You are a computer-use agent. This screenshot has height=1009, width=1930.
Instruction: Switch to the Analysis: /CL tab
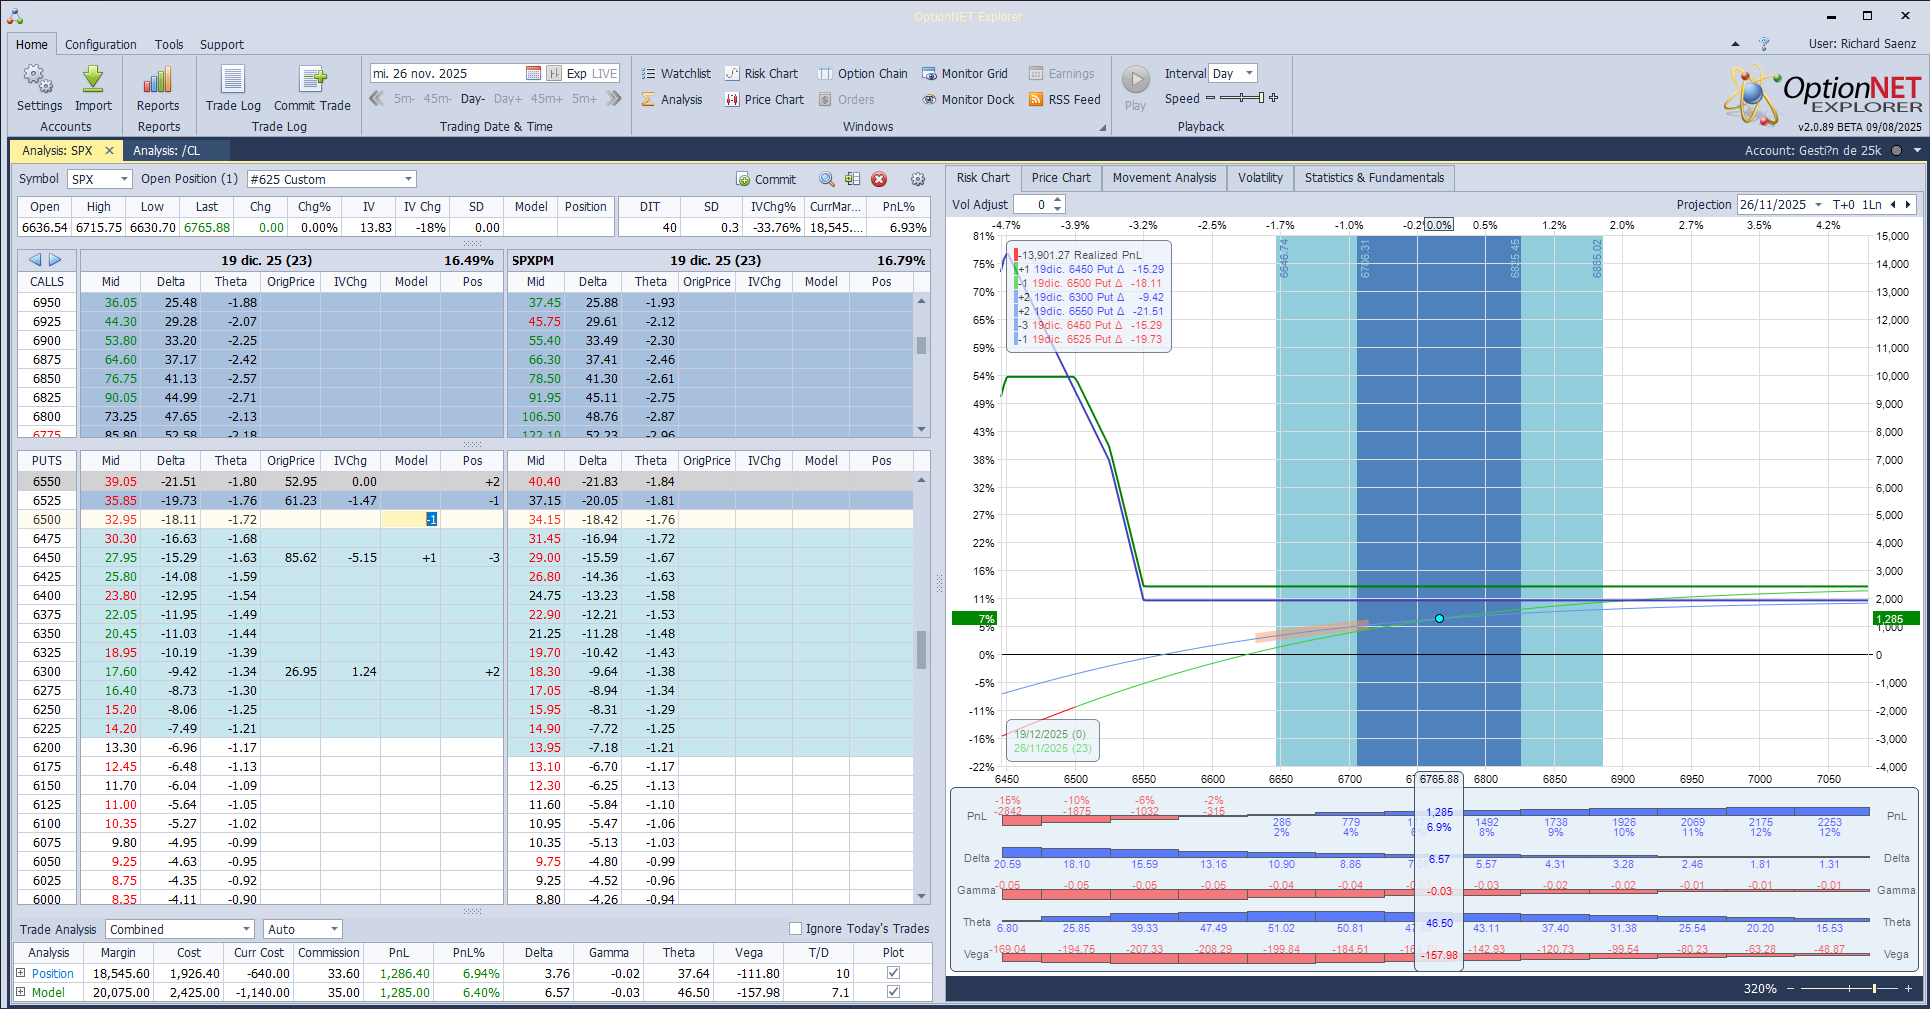click(x=167, y=151)
